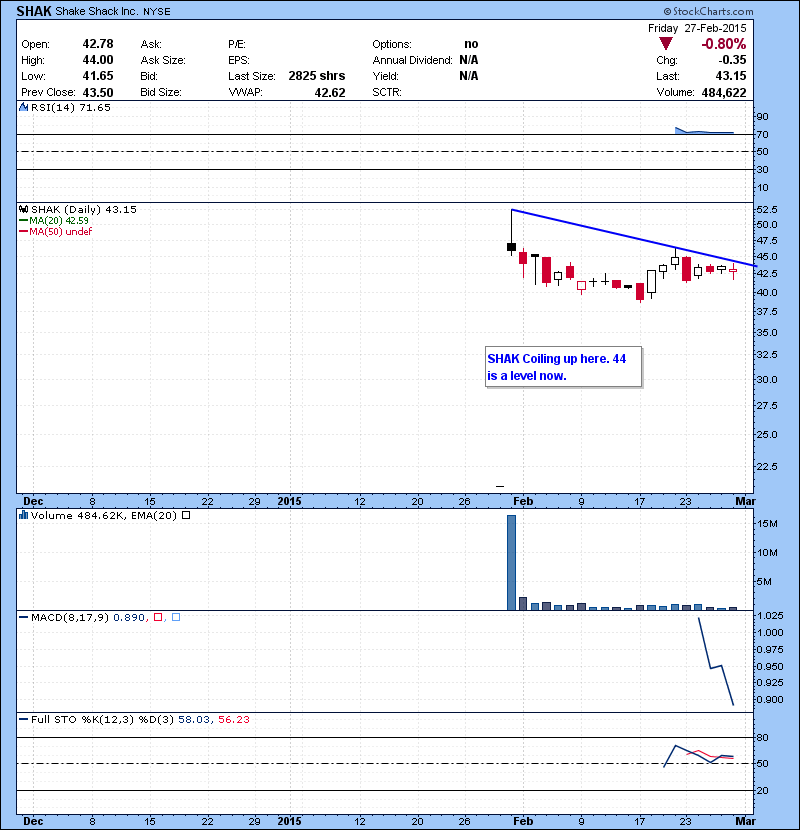Click the -0.80% percent change value
Screen dimensions: 800x830
(723, 44)
